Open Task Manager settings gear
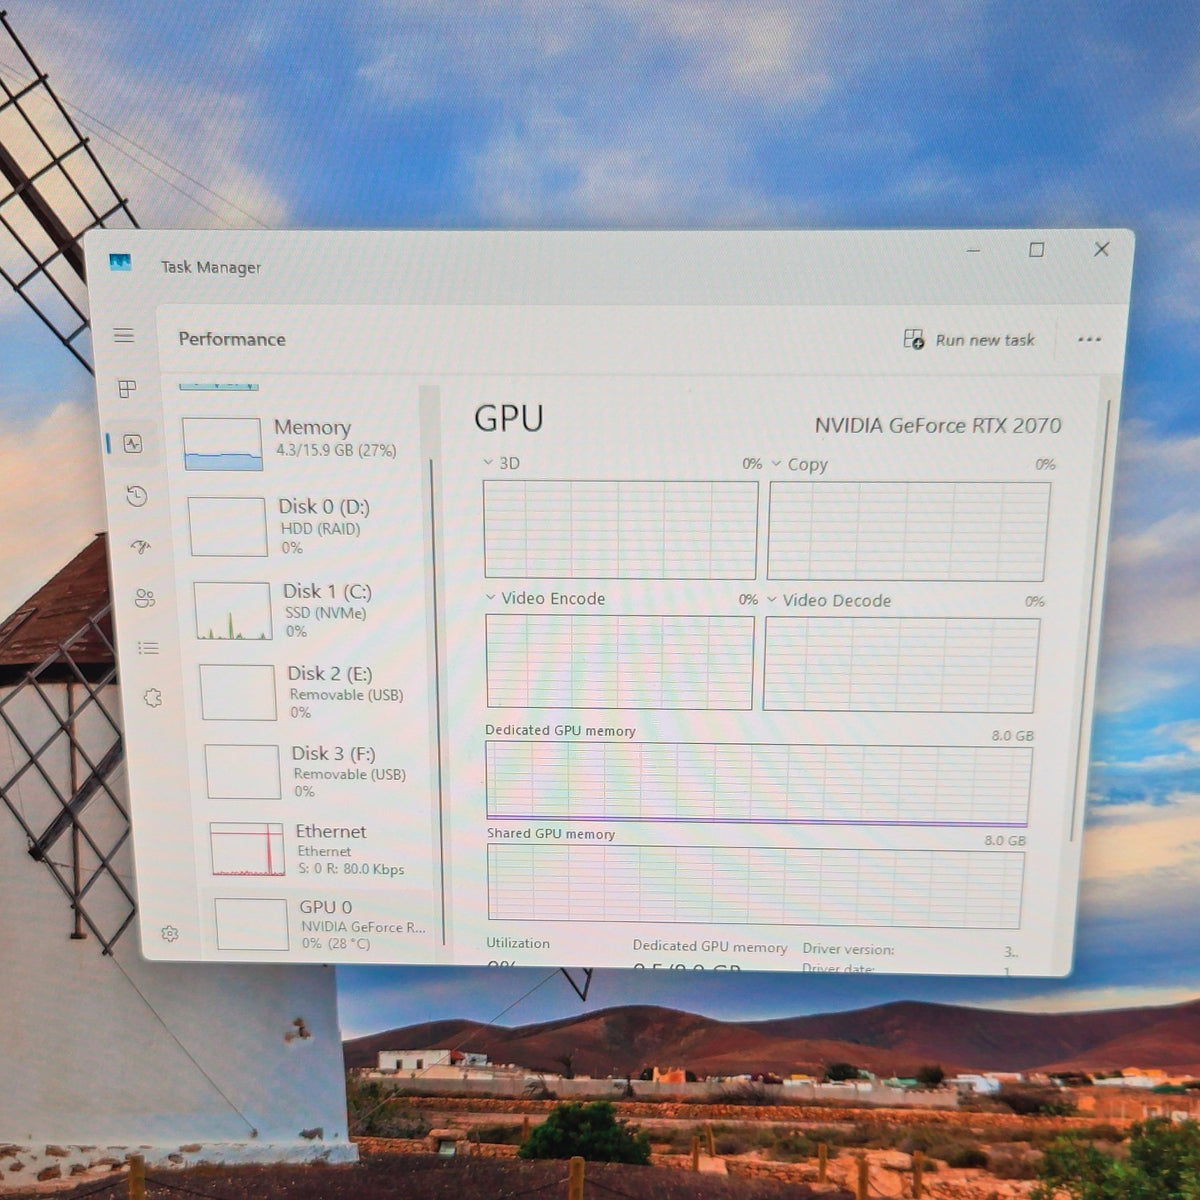The width and height of the screenshot is (1200, 1200). (170, 933)
